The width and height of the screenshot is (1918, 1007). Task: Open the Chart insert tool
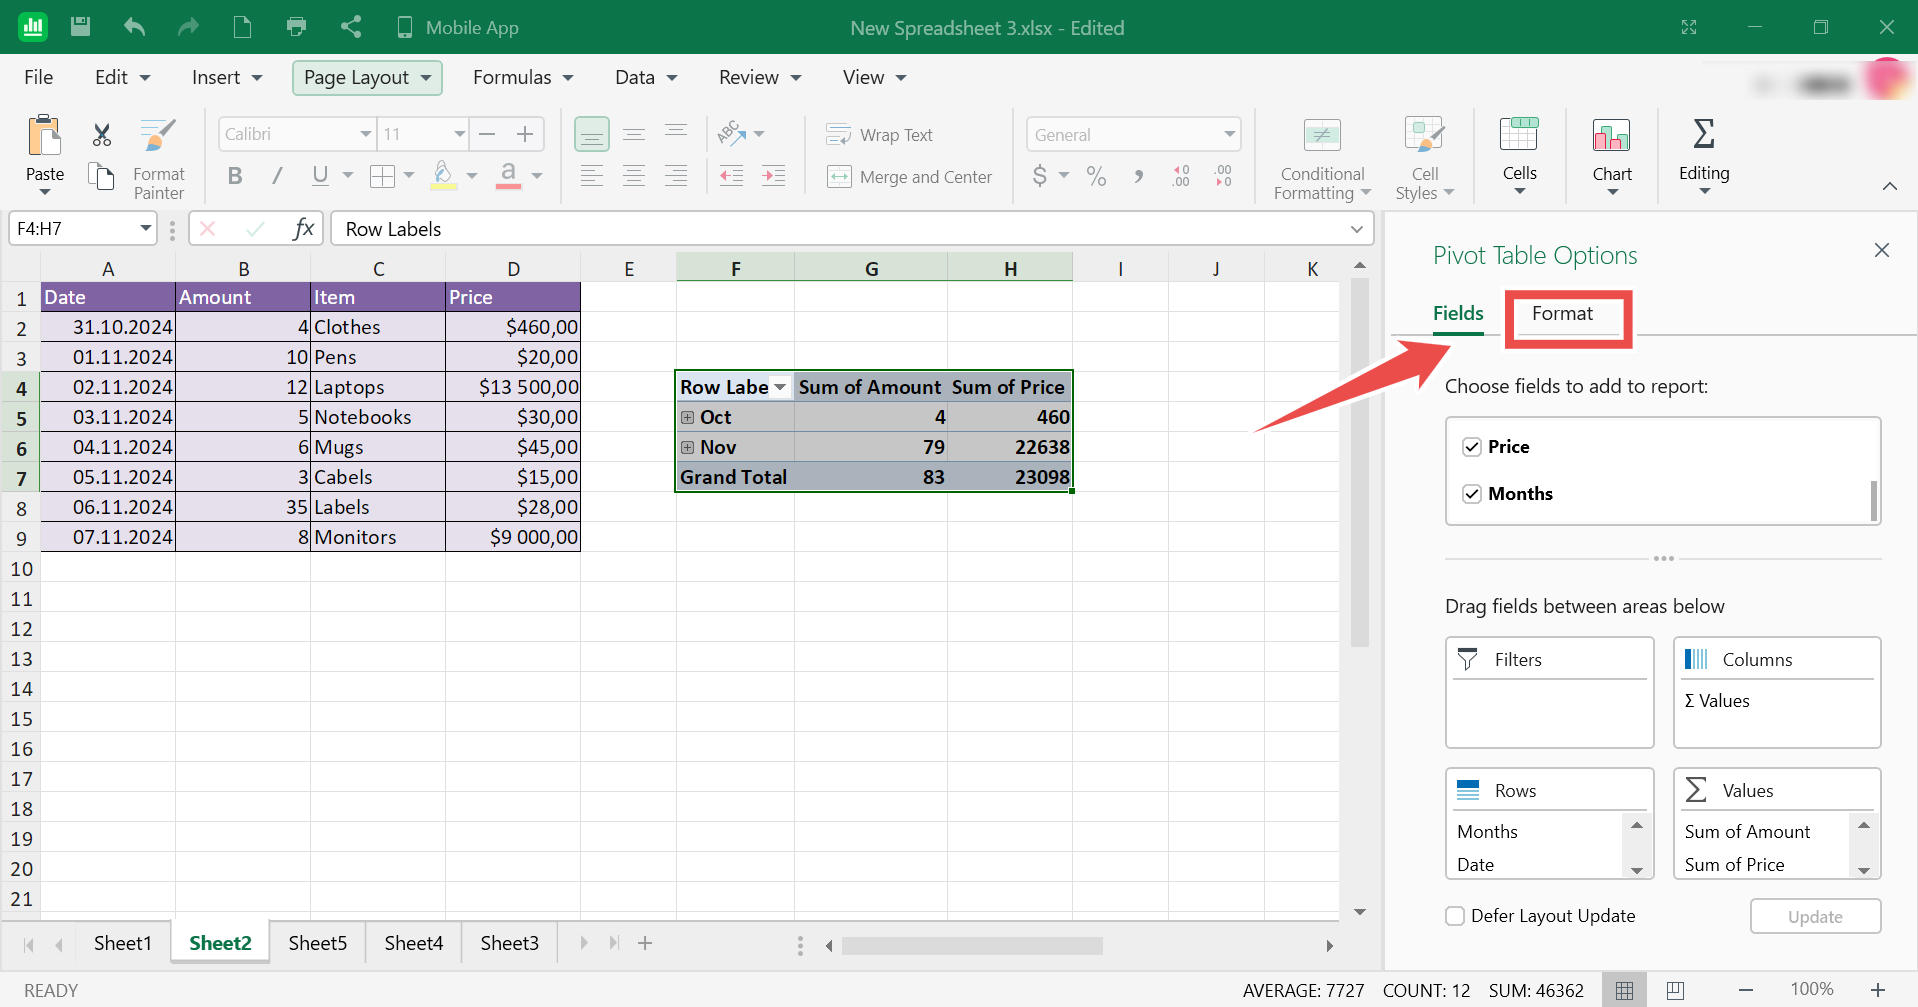(x=1612, y=155)
